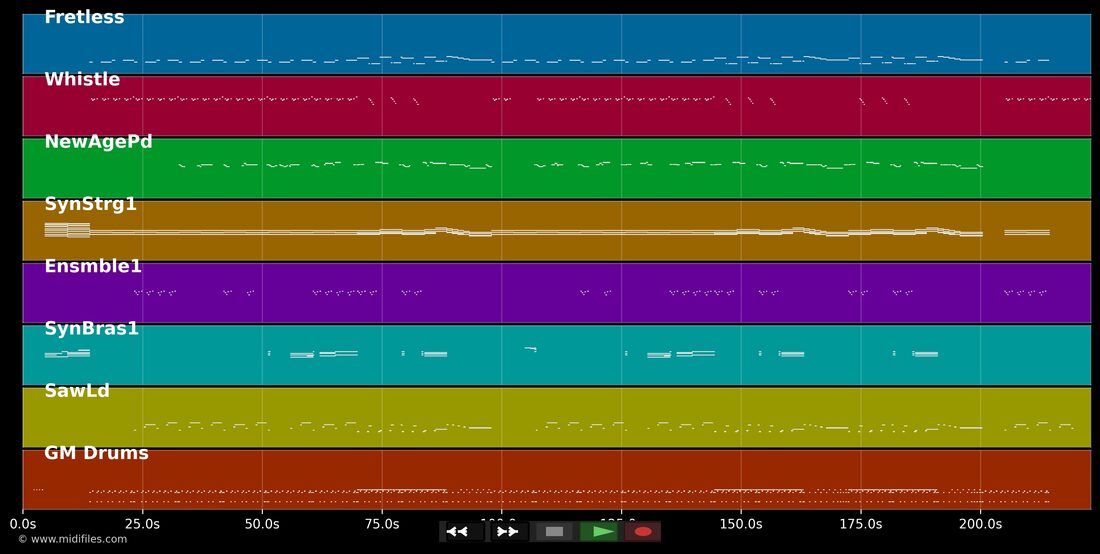The image size is (1100, 554).
Task: Click the 175.0s time axis label
Action: (861, 524)
